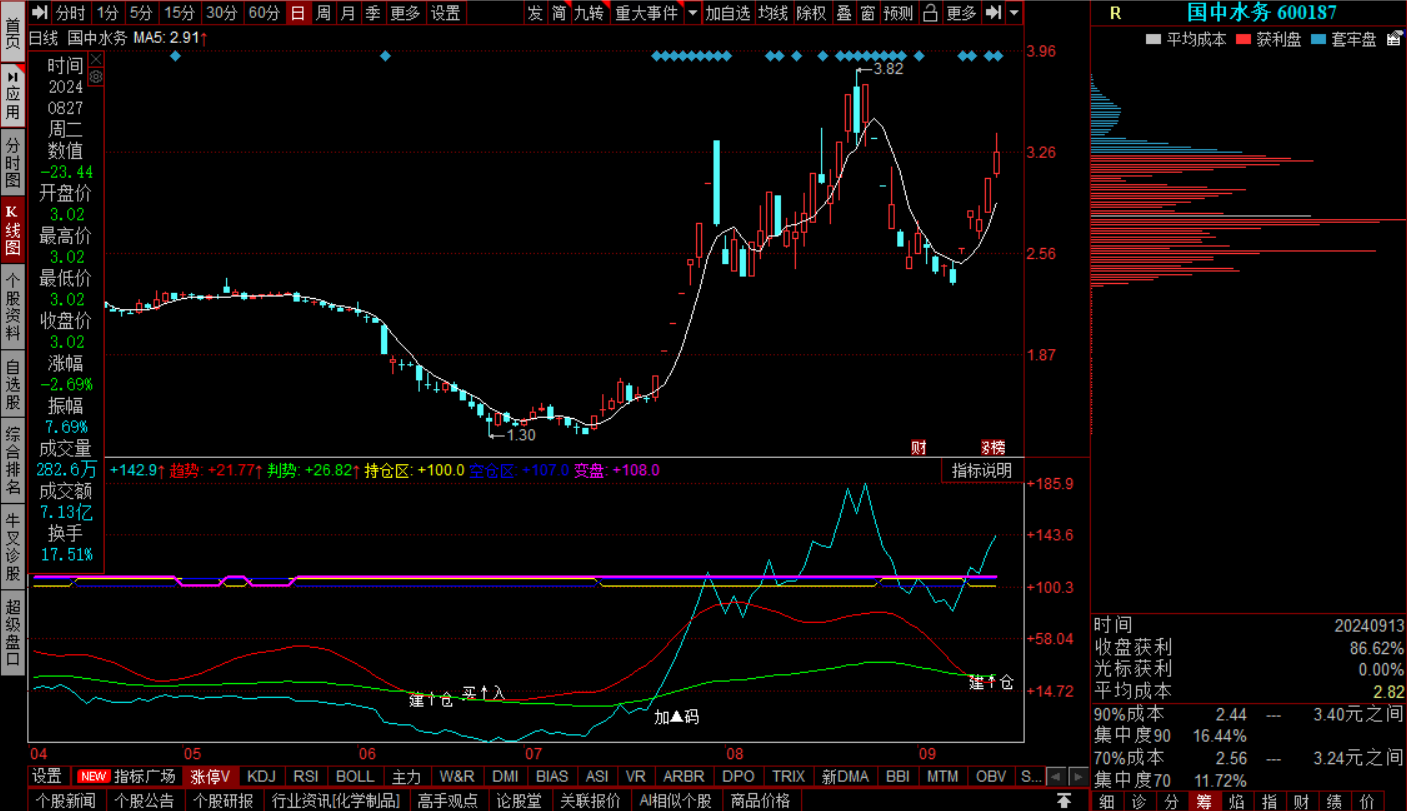Select the 分 panel icon at bottom right
1407x811 pixels.
point(1171,801)
